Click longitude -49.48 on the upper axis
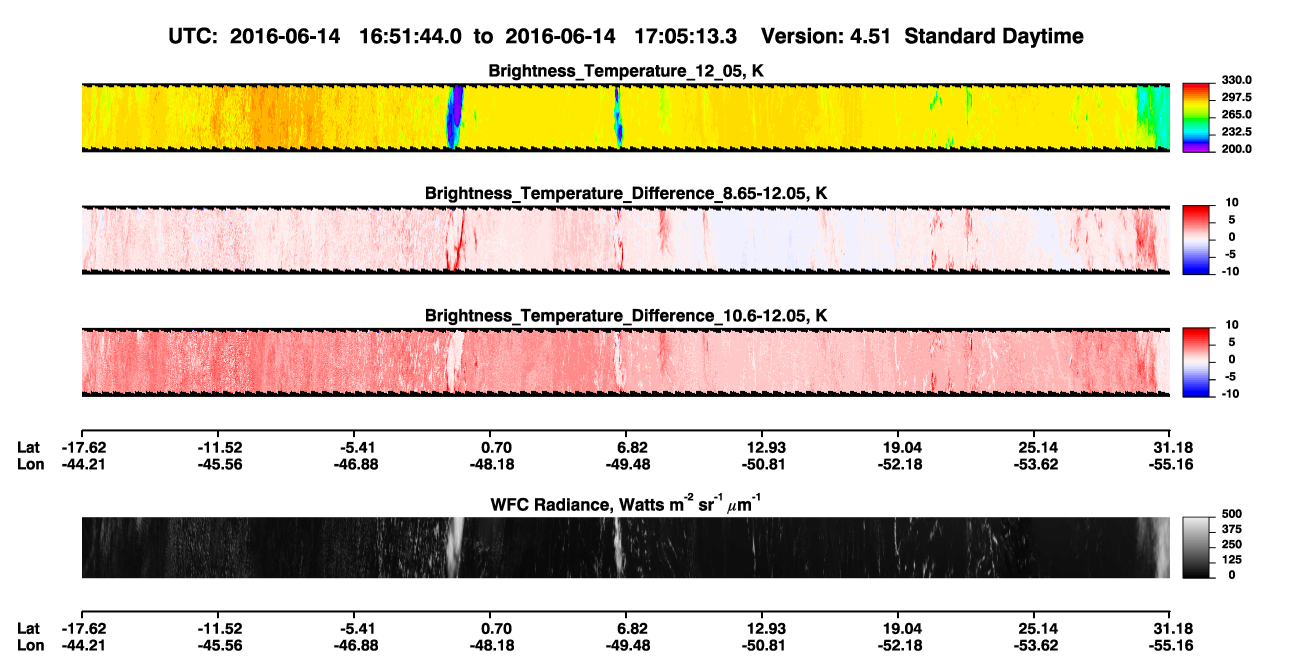The height and width of the screenshot is (667, 1300). (x=626, y=464)
